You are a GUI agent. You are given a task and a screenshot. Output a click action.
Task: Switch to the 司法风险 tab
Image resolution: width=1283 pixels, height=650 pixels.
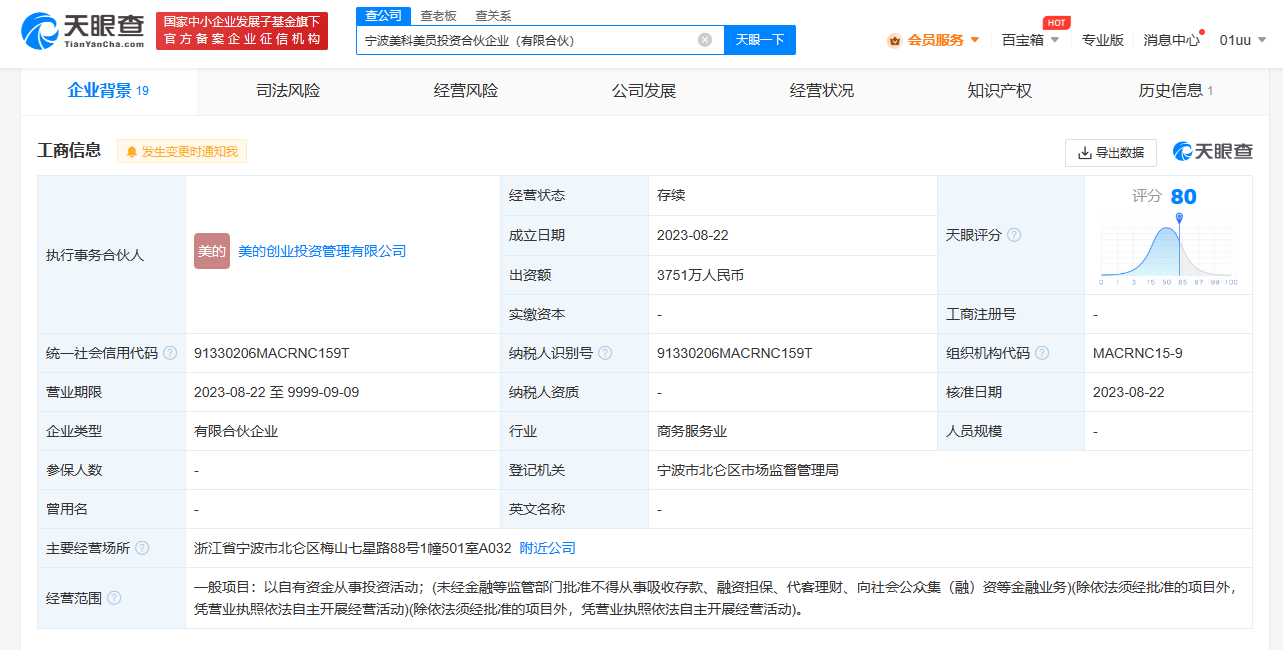288,91
